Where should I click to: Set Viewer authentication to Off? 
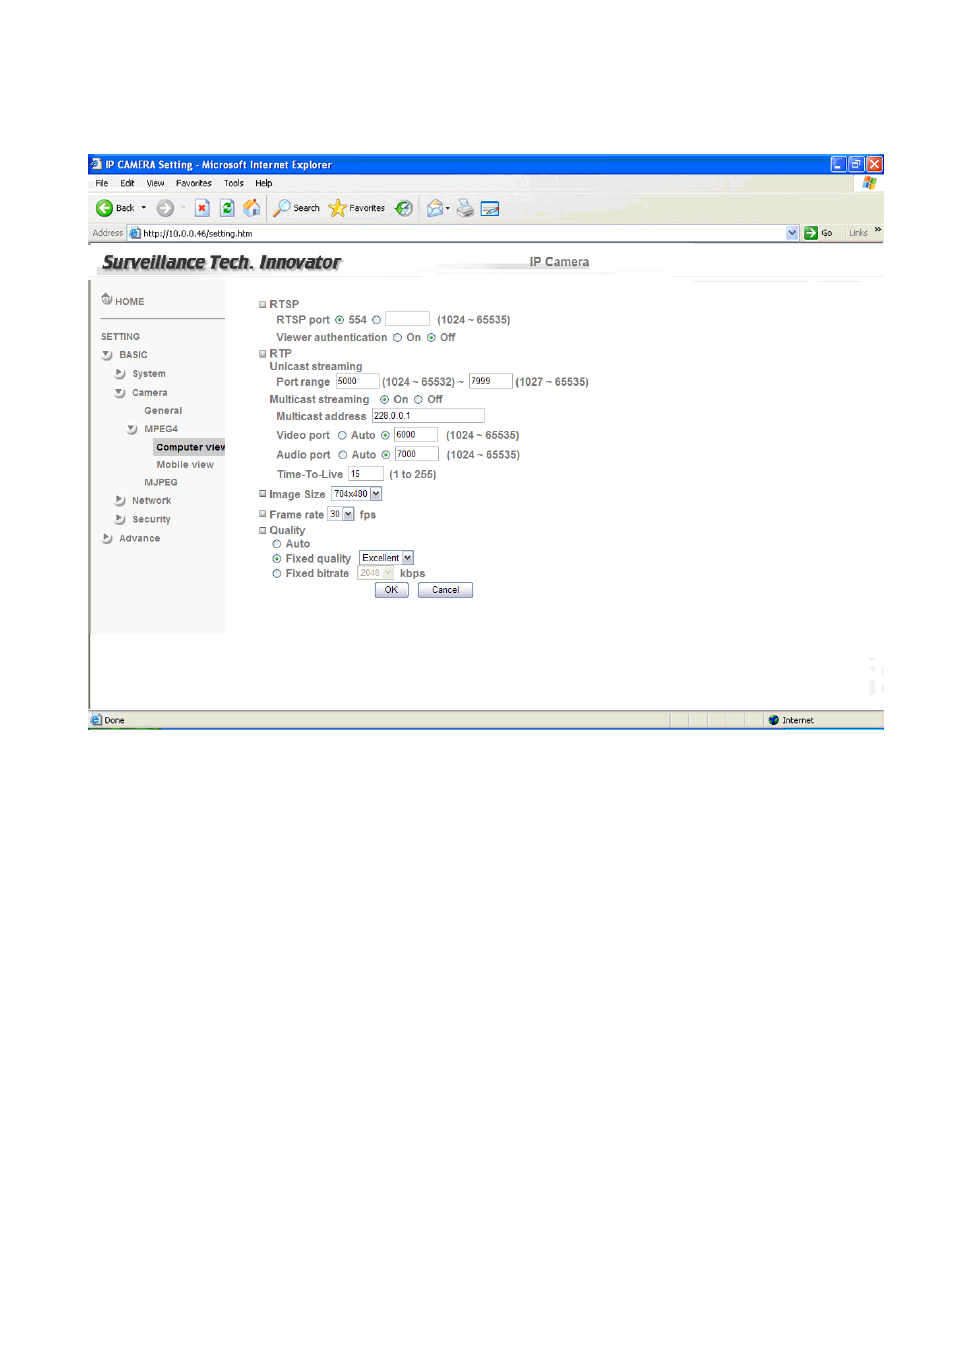tap(431, 338)
